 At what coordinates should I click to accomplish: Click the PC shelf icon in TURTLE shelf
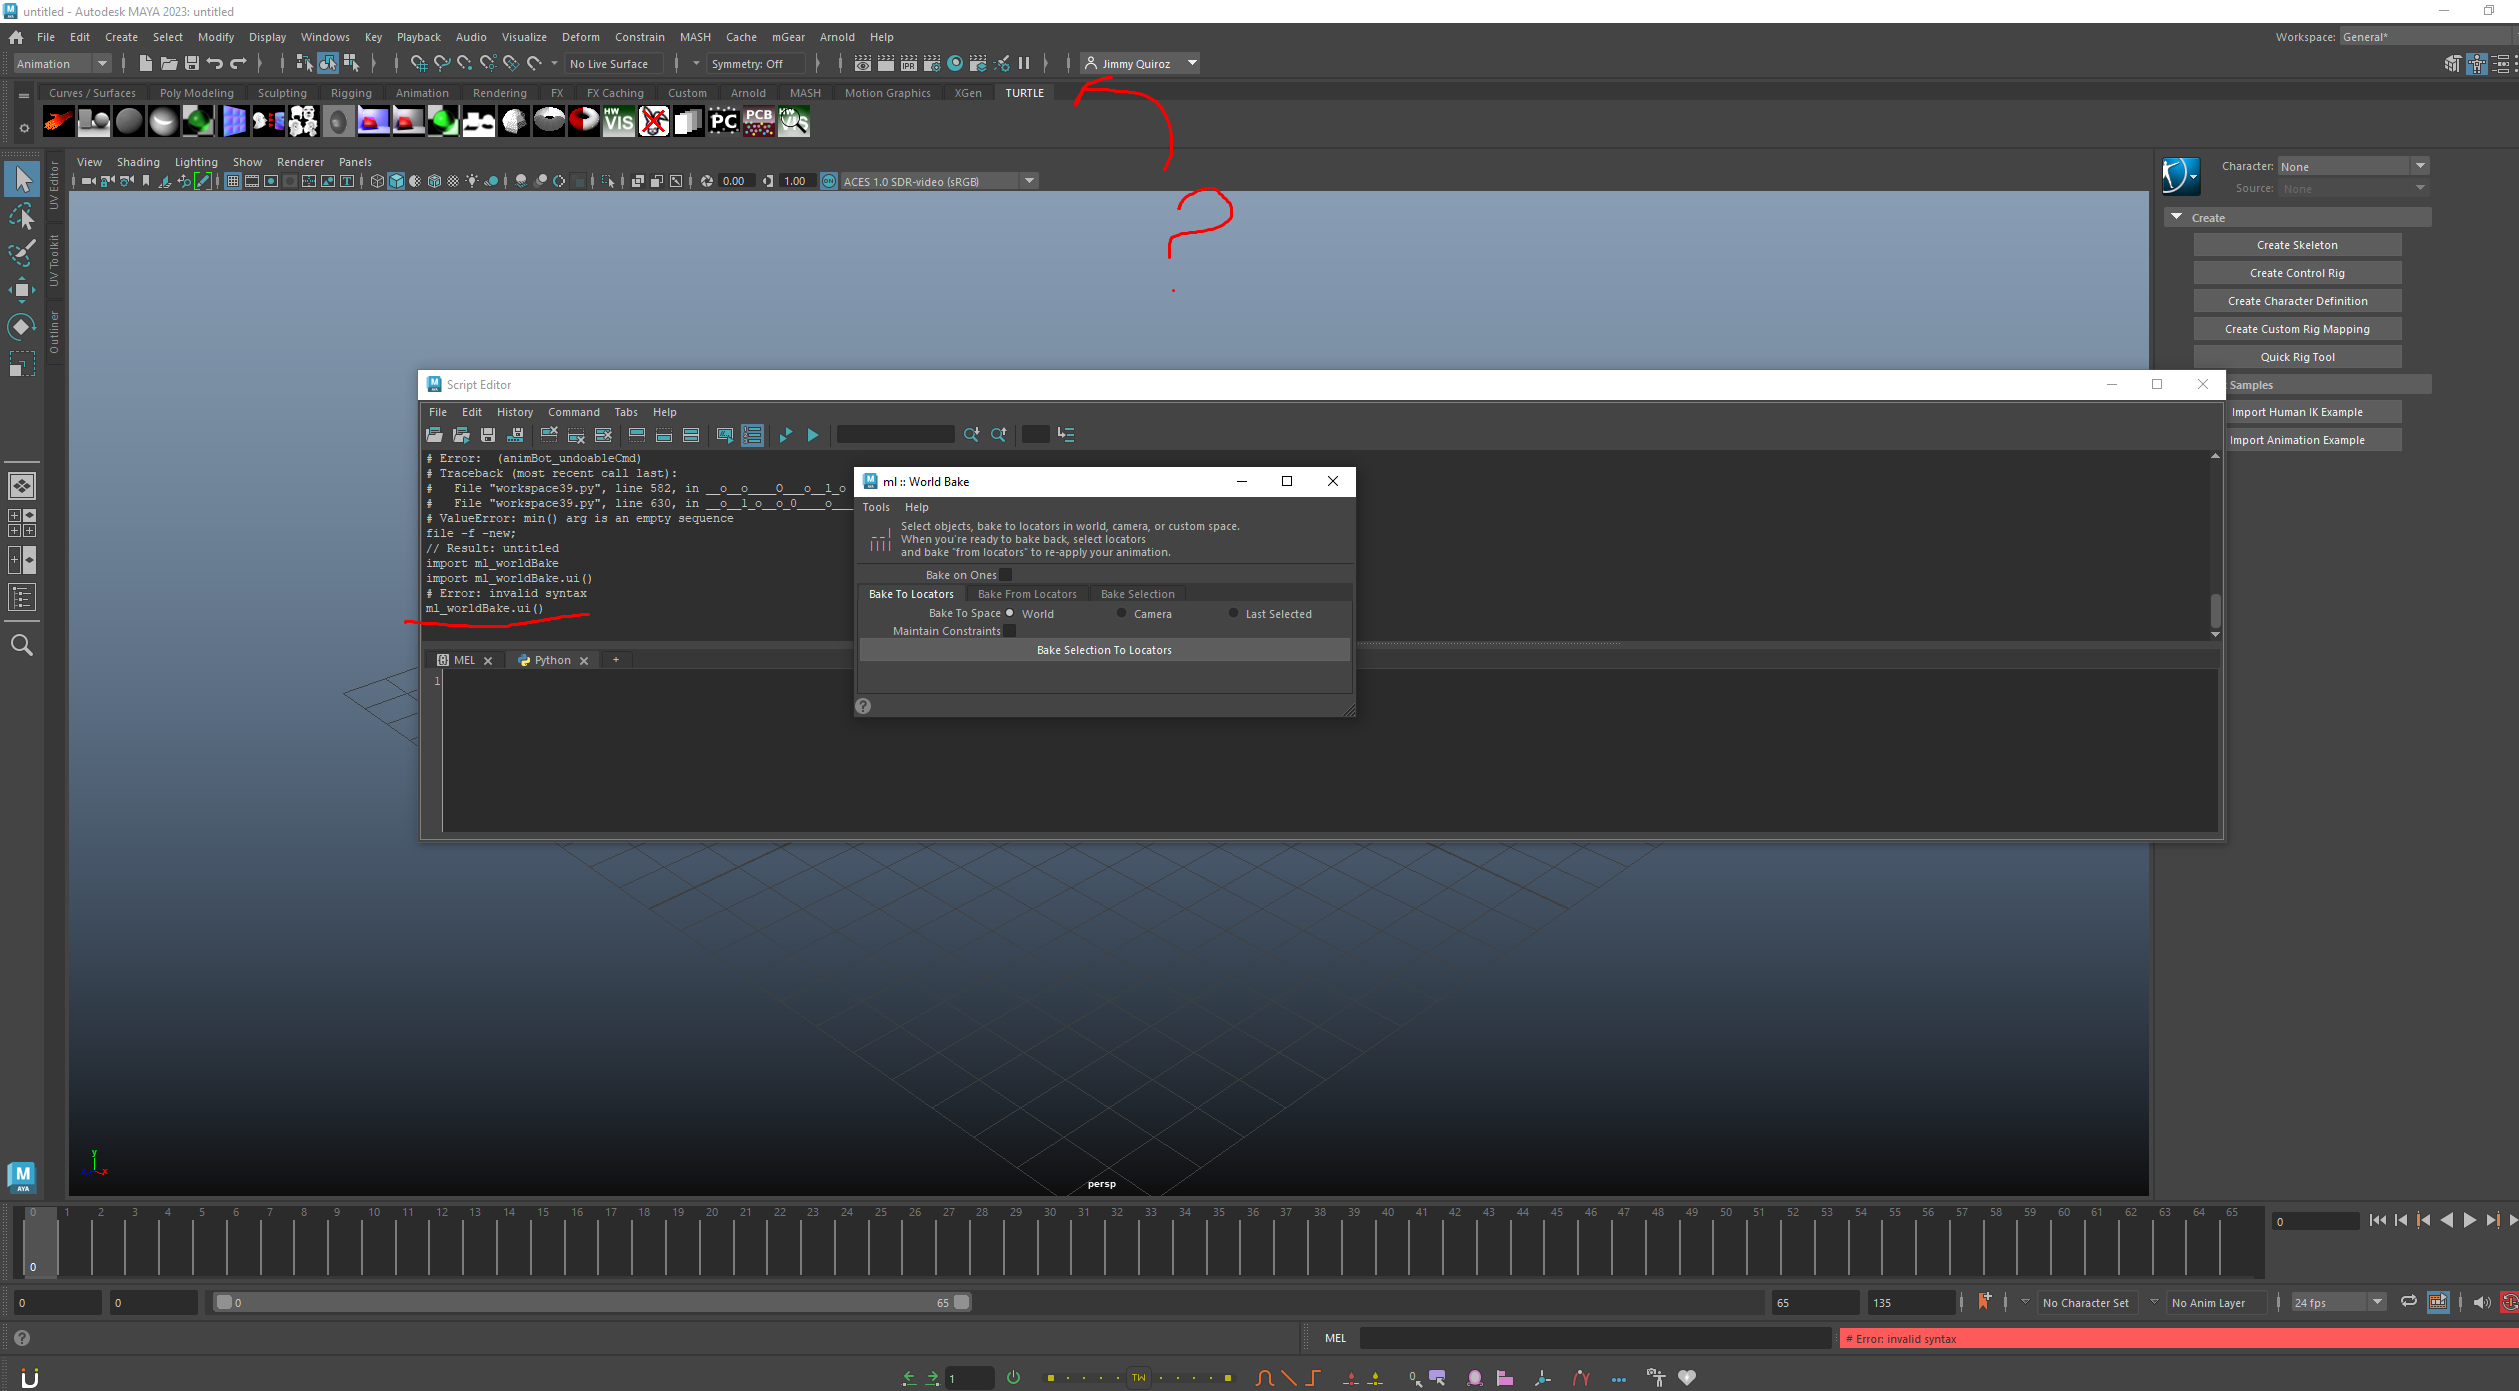723,122
